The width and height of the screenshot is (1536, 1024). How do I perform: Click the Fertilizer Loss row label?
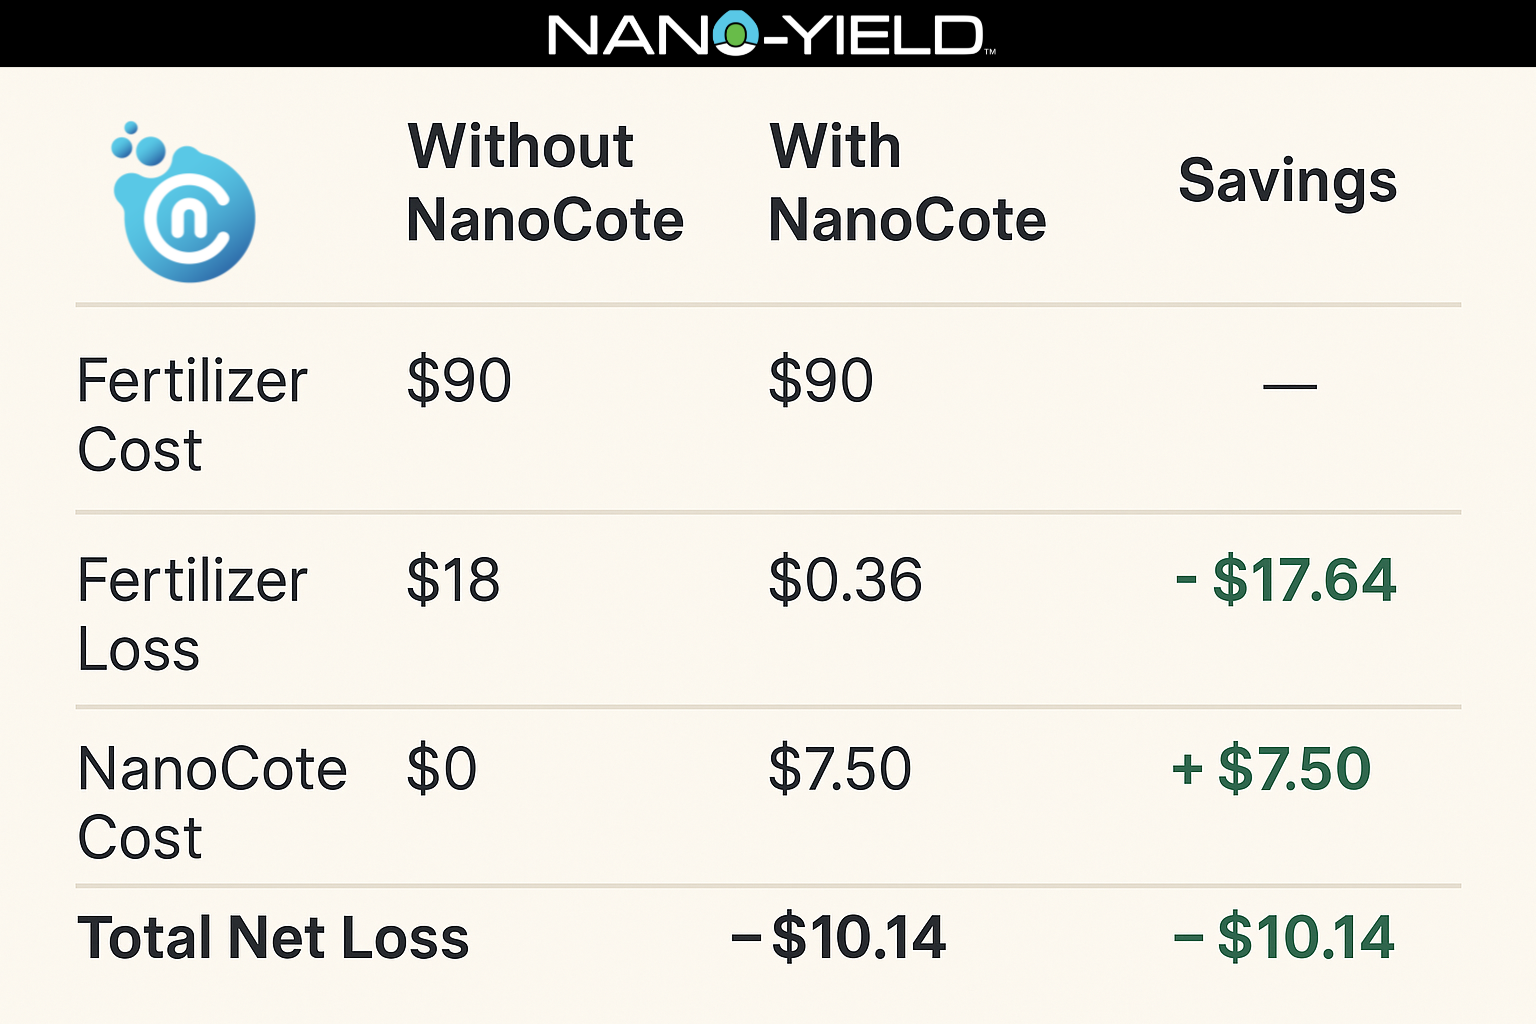pyautogui.click(x=192, y=614)
